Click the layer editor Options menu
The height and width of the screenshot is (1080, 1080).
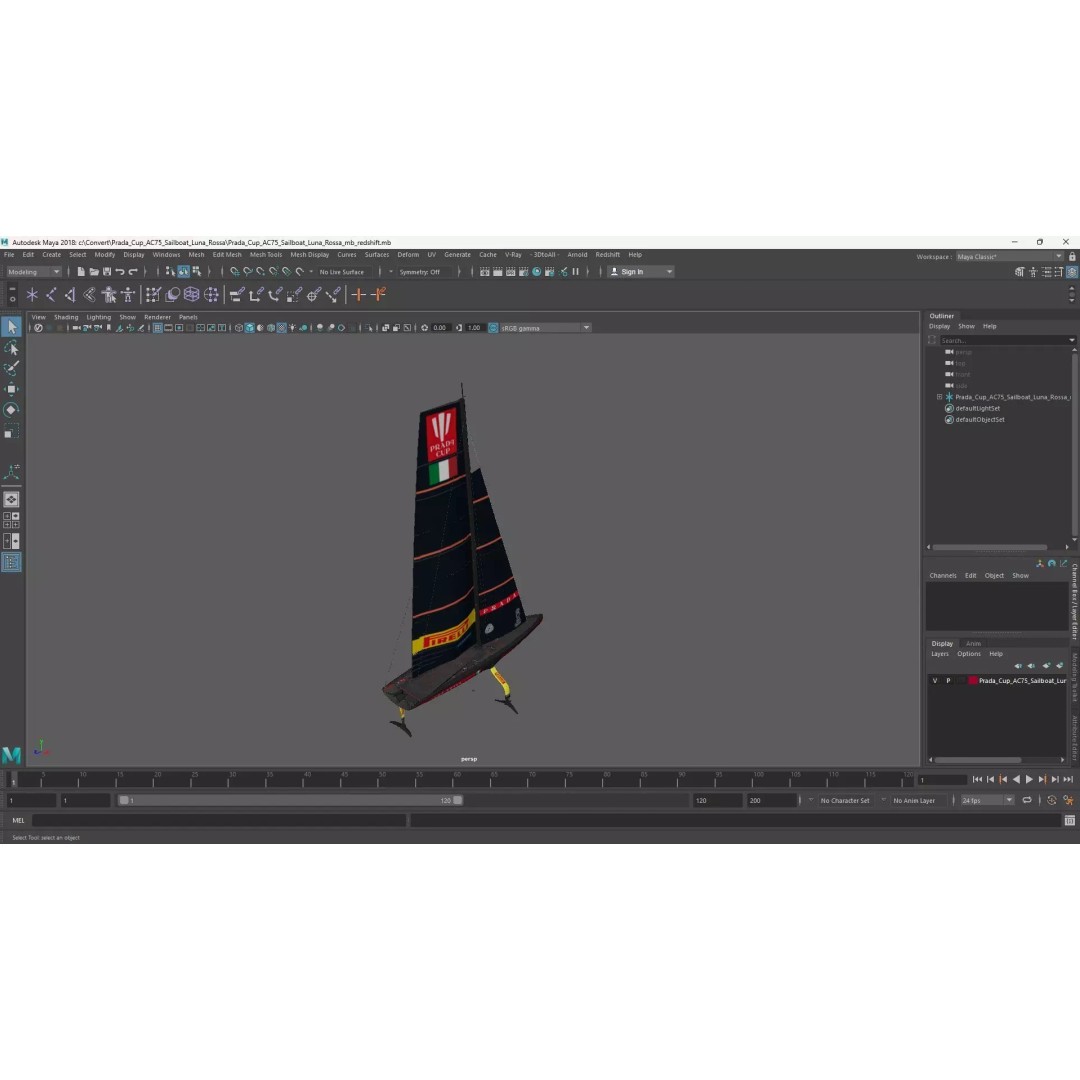click(x=968, y=654)
